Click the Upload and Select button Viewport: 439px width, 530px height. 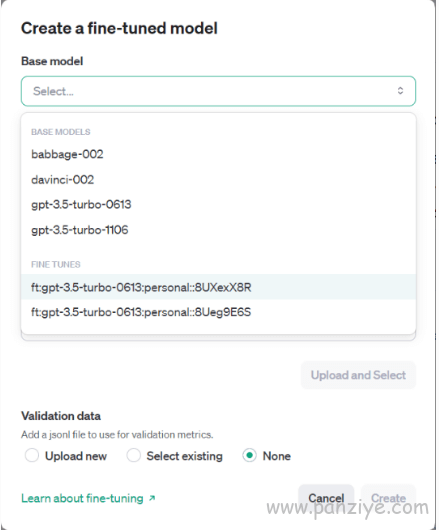tap(358, 375)
